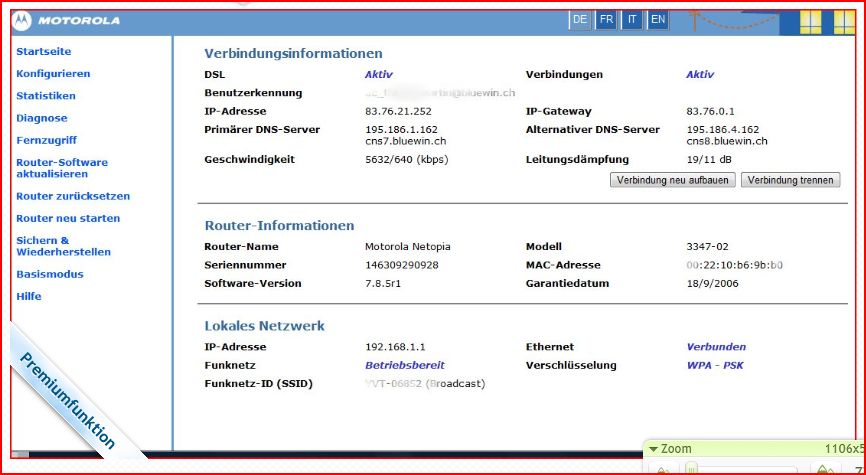
Task: Click speed value 5632/640 (kbps)
Action: pyautogui.click(x=406, y=160)
